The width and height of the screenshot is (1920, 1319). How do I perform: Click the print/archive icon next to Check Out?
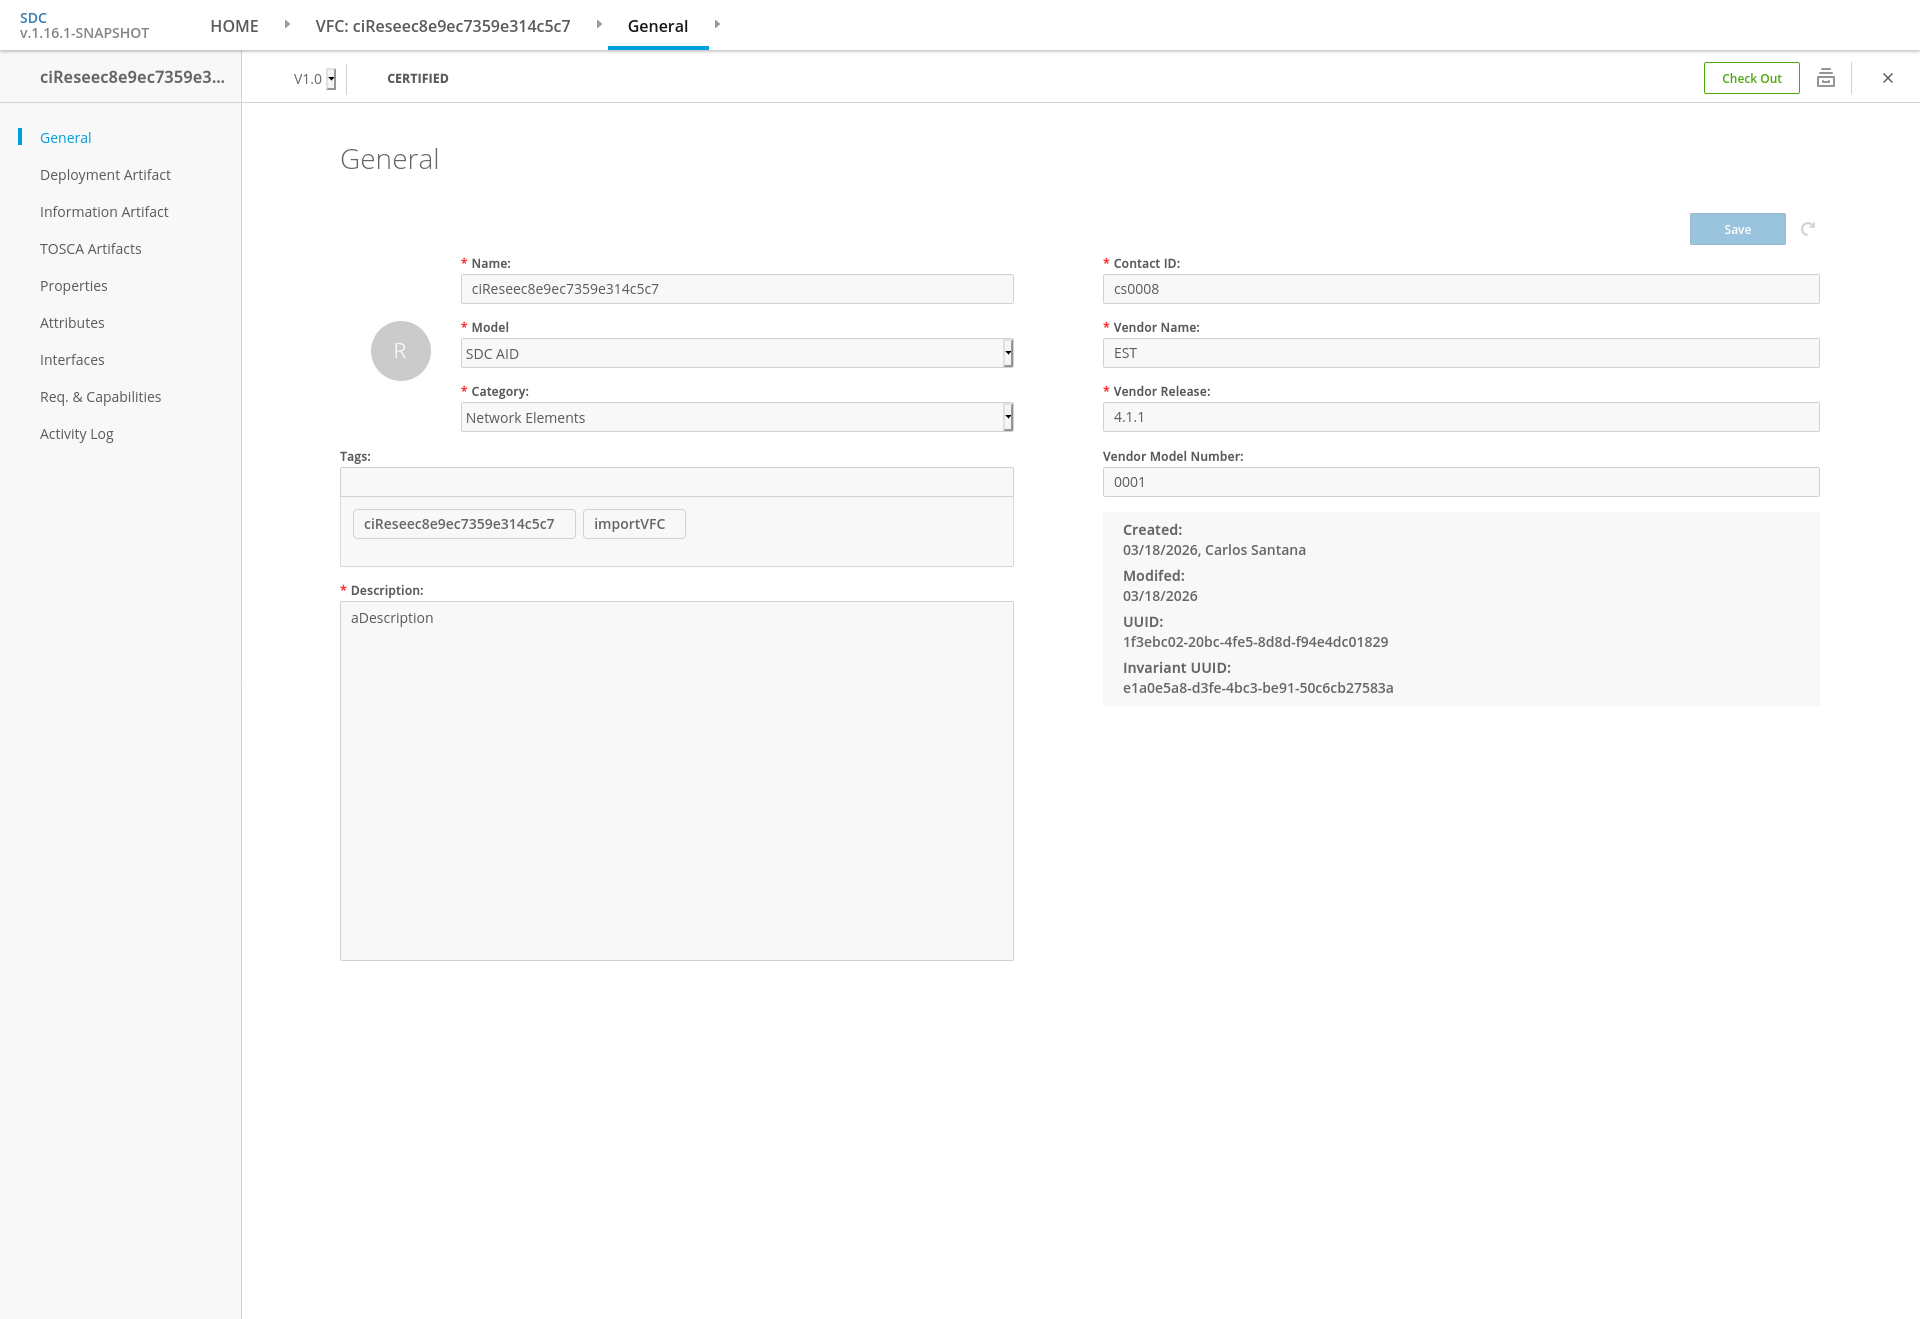(x=1825, y=78)
